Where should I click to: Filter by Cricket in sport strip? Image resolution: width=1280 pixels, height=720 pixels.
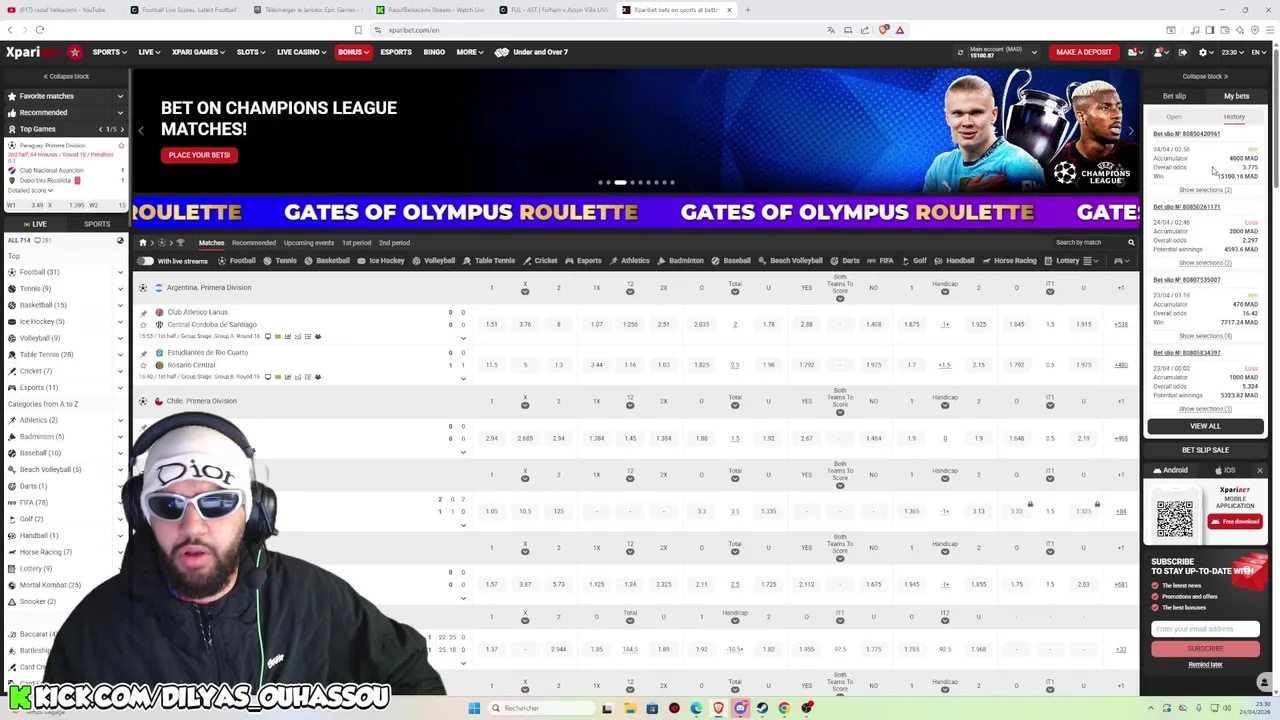(x=540, y=261)
